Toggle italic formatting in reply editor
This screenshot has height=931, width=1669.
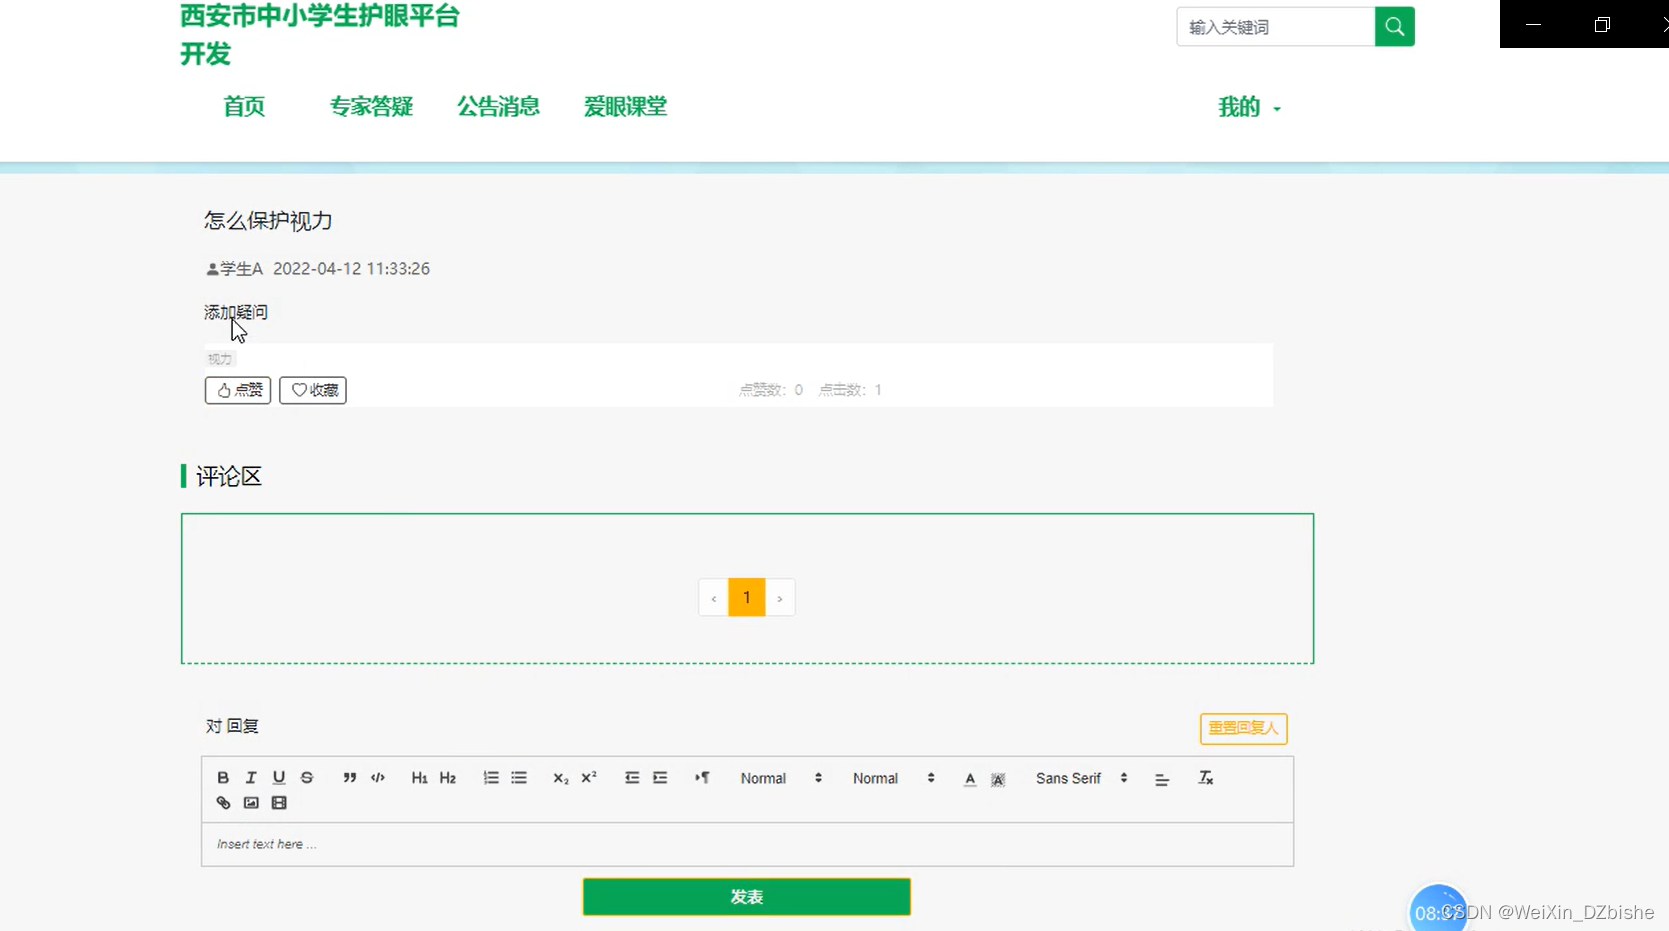pyautogui.click(x=251, y=778)
